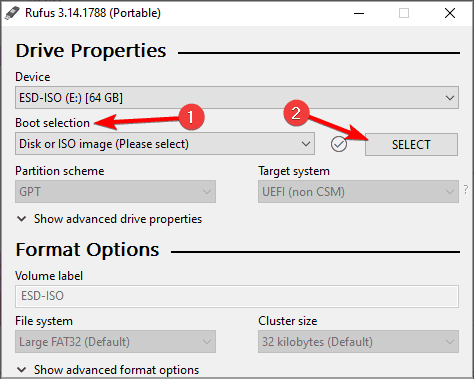The image size is (474, 379).
Task: Click chevron icon beside advanced drive properties
Action: 22,219
